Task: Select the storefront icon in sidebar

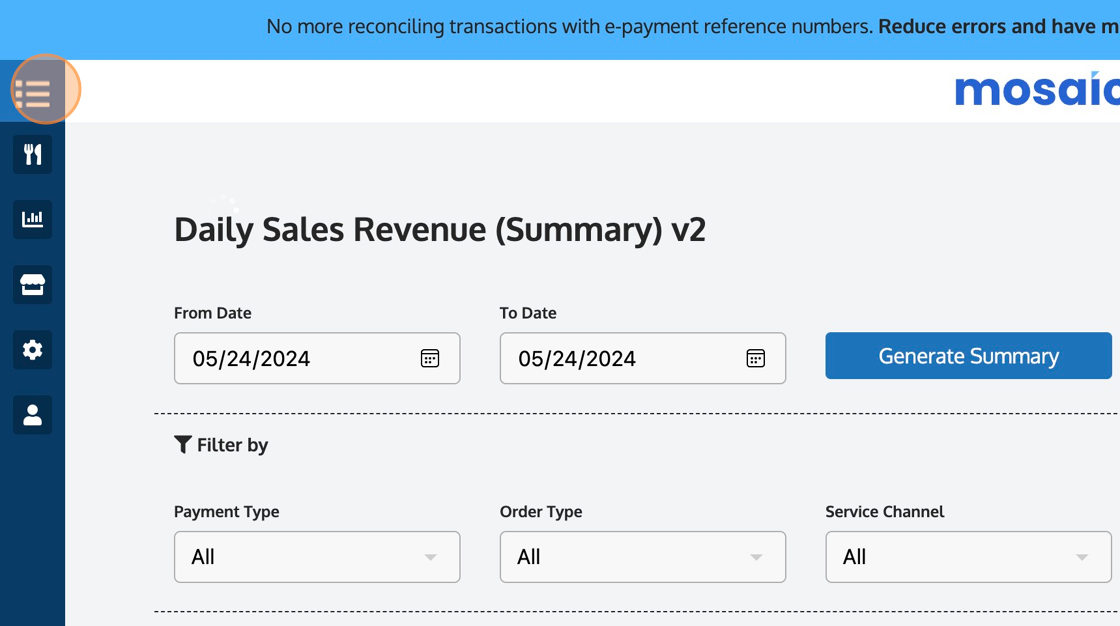Action: pos(33,285)
